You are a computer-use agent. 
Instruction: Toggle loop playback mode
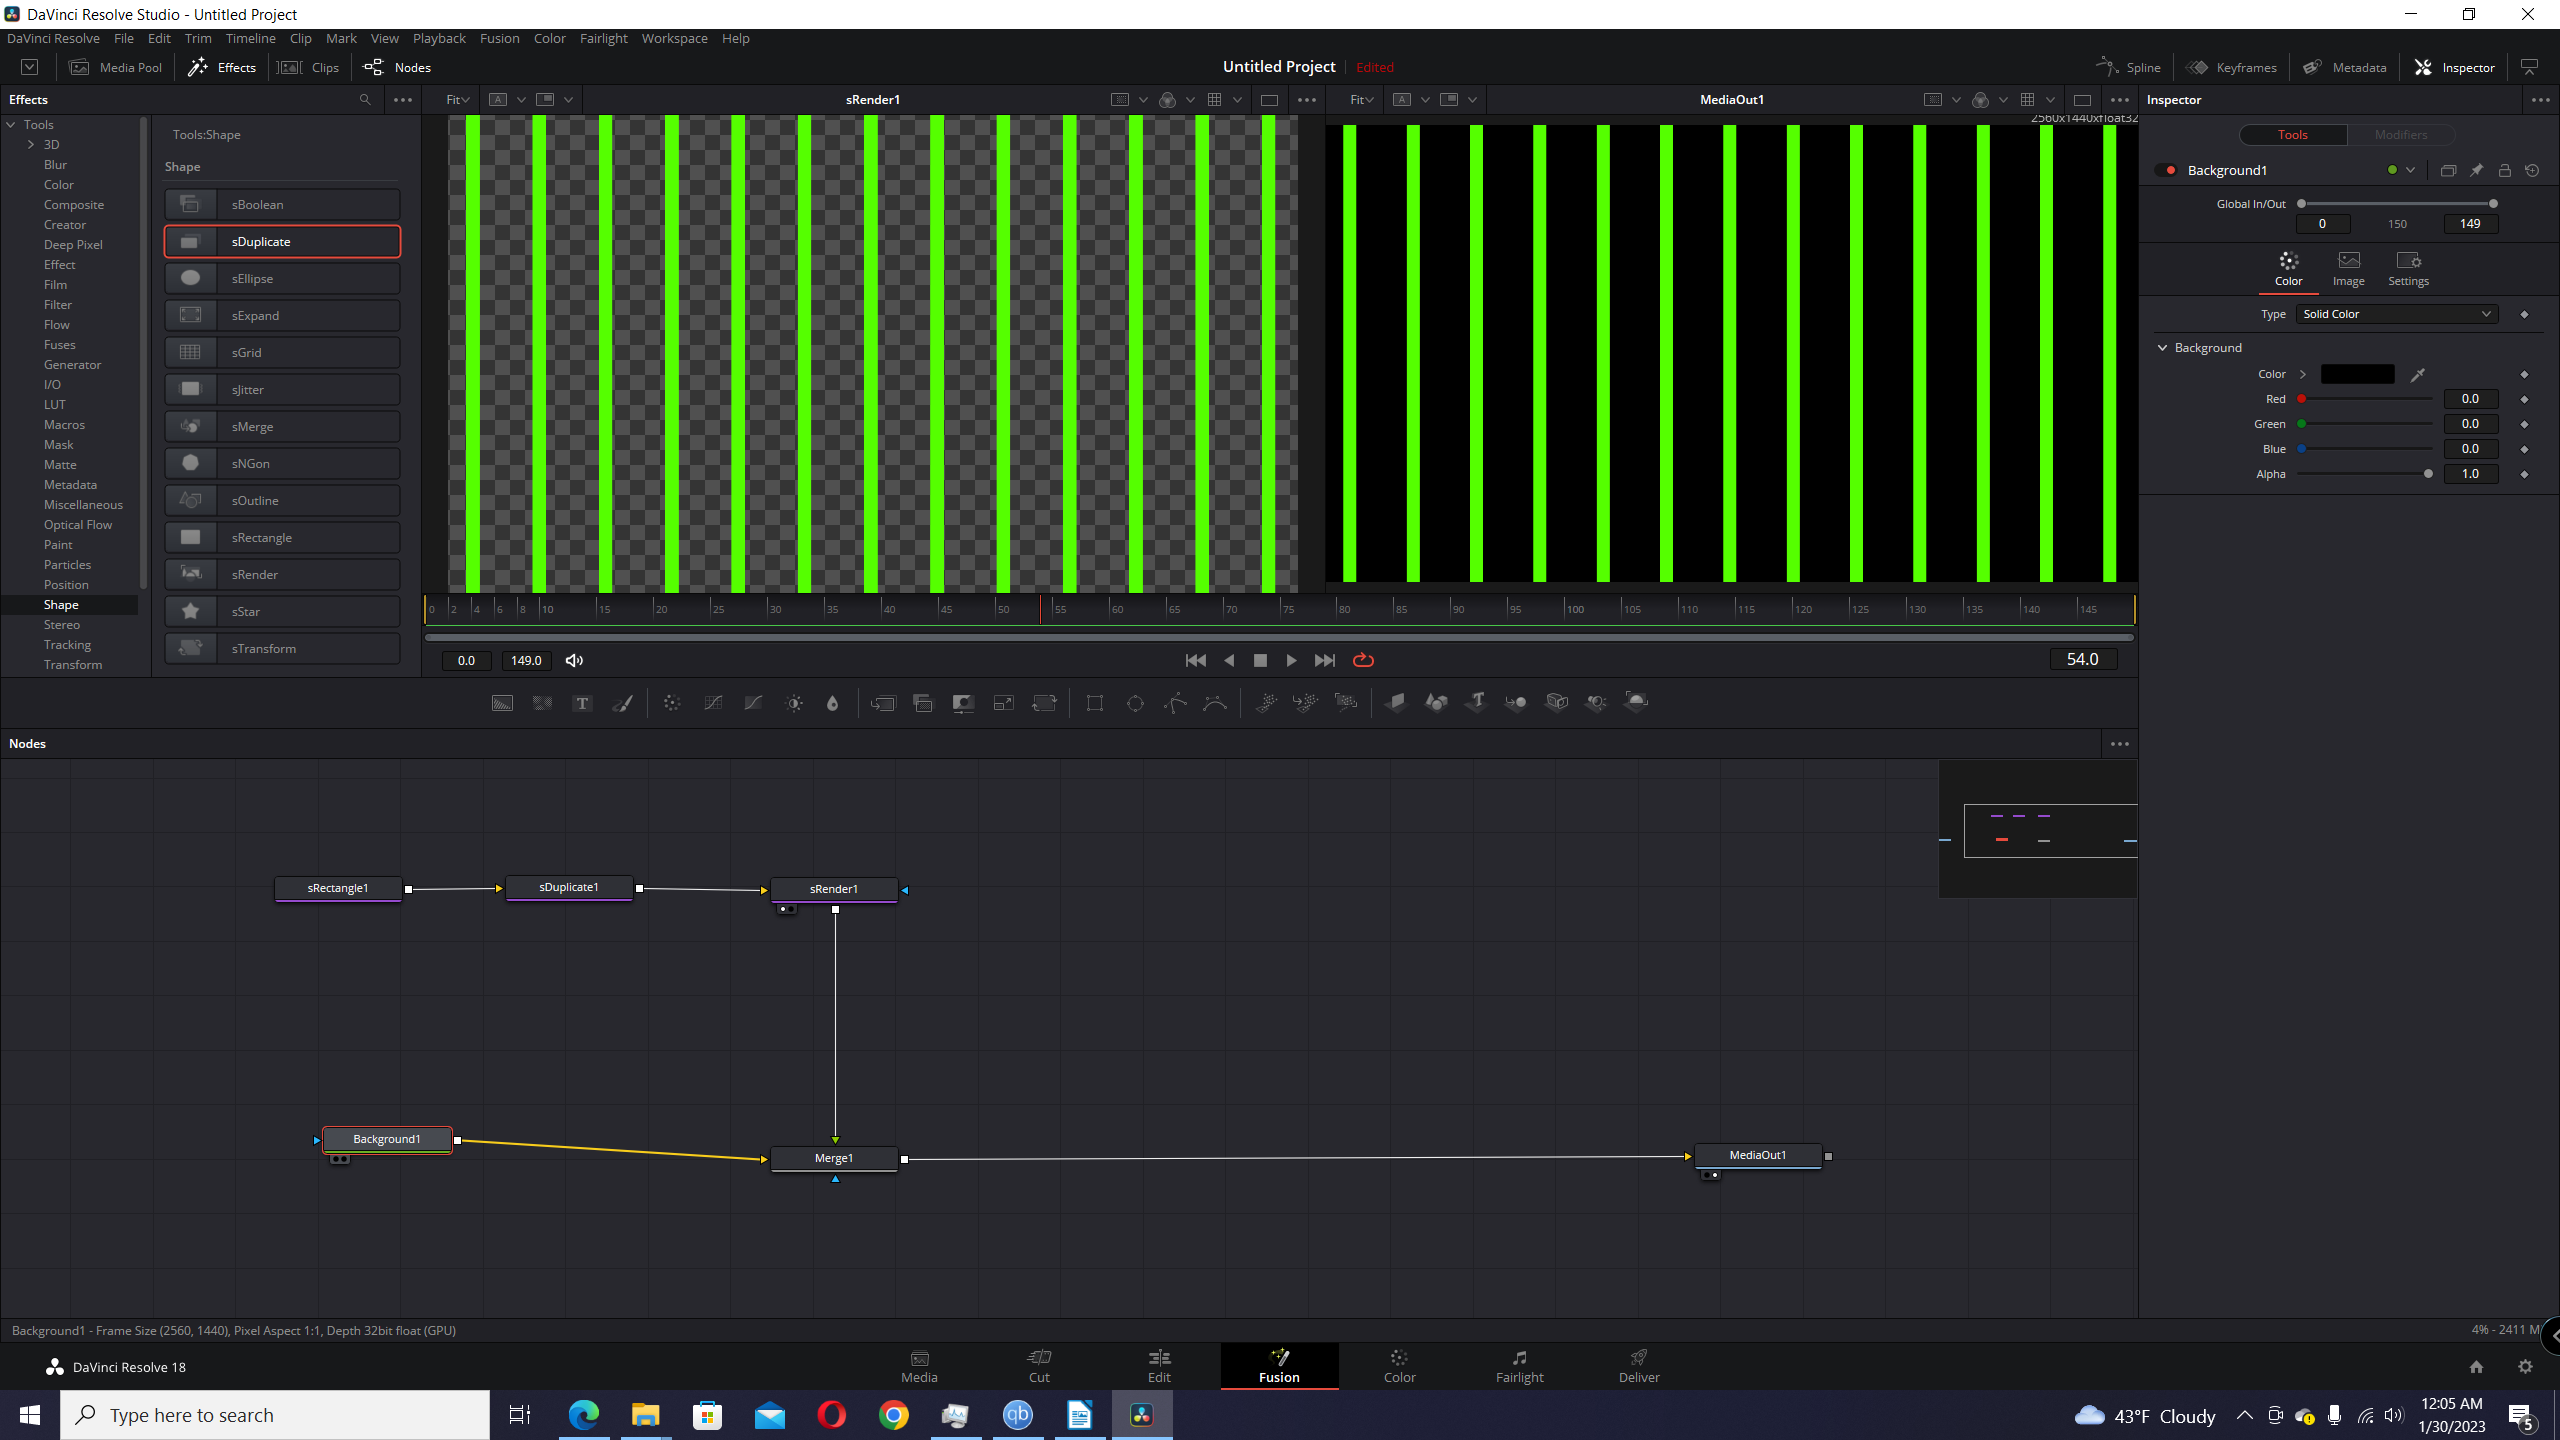coord(1363,660)
